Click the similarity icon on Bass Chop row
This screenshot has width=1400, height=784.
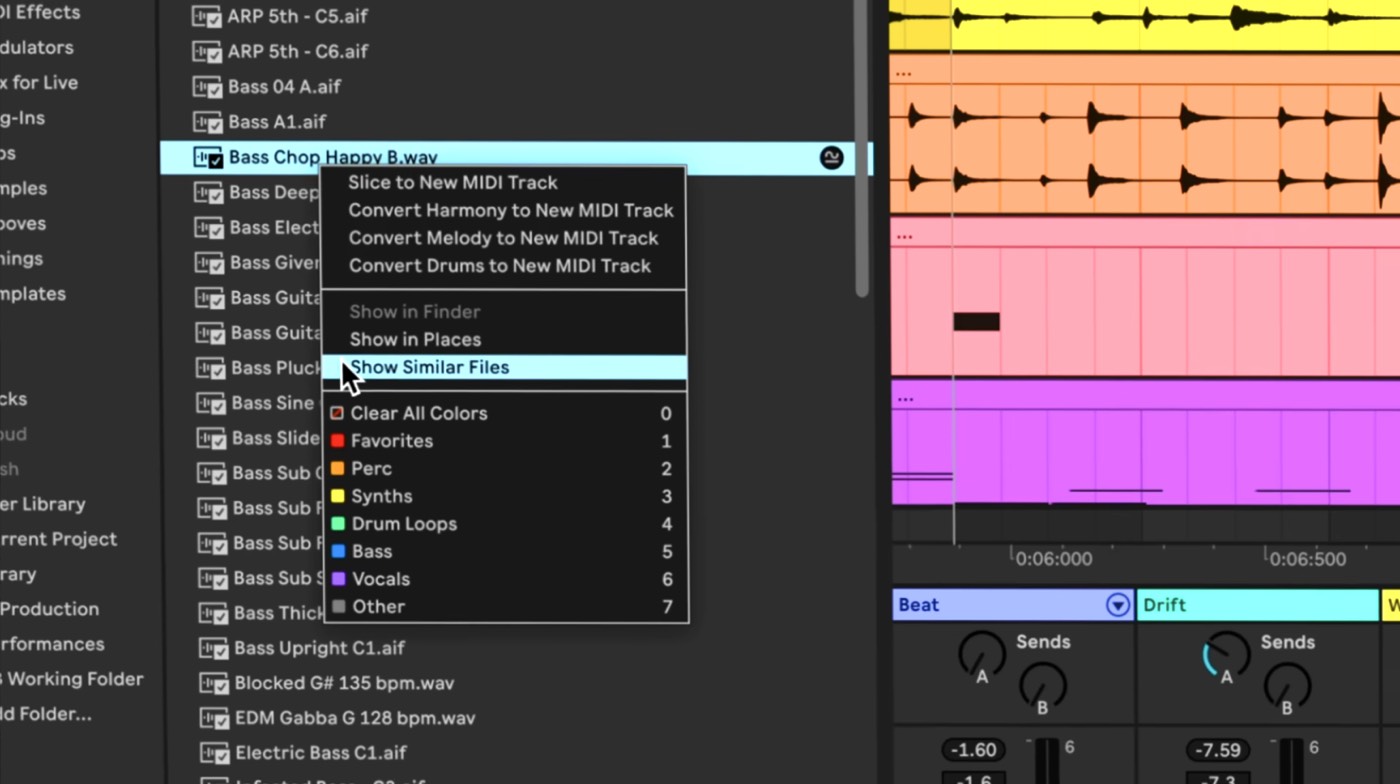click(x=831, y=157)
